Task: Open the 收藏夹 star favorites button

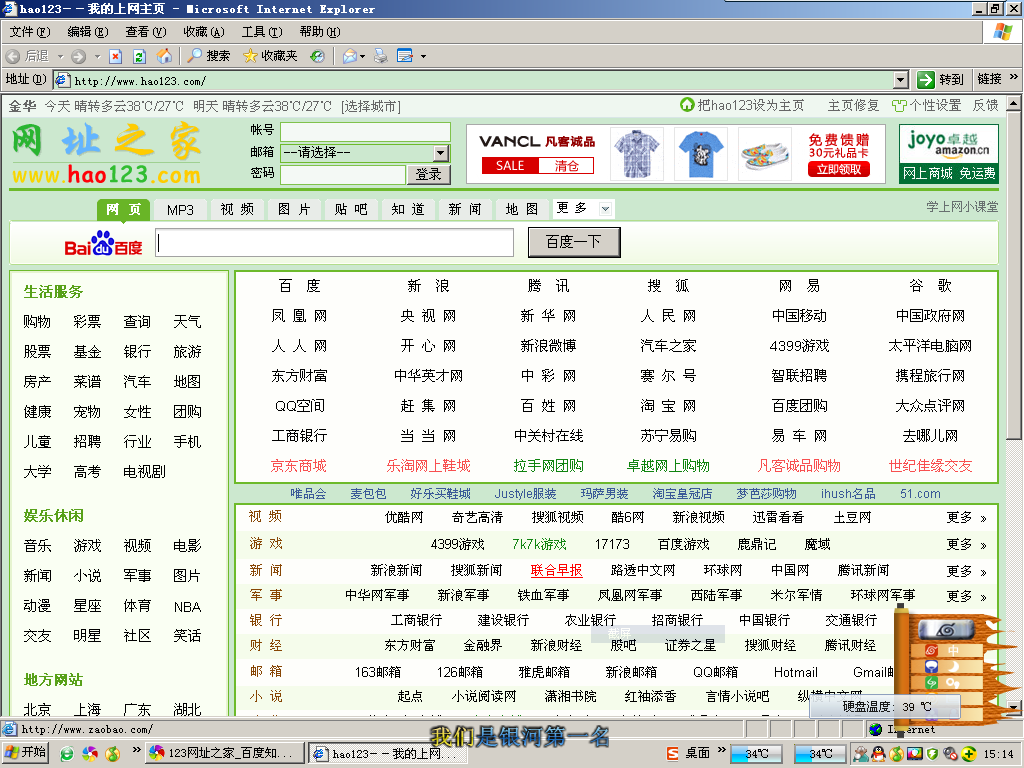Action: [x=270, y=56]
